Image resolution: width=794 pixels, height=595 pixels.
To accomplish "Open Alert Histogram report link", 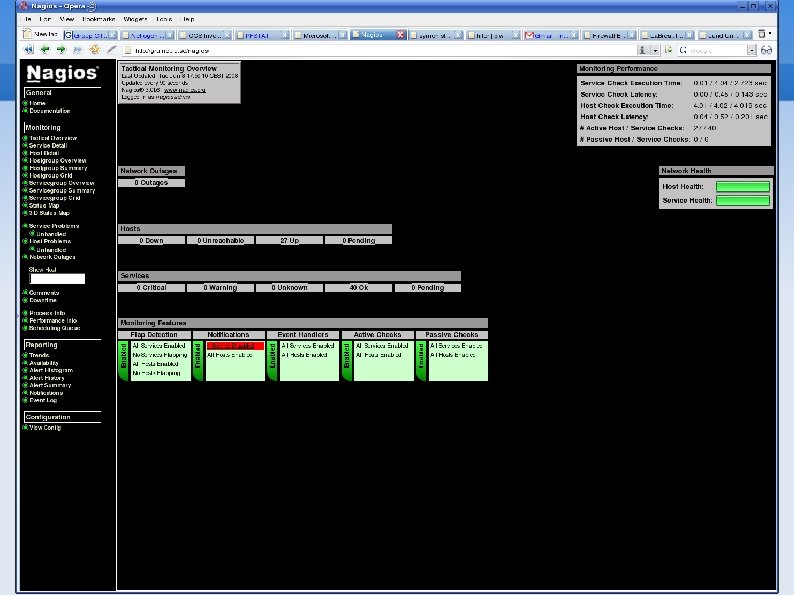I will (x=51, y=370).
